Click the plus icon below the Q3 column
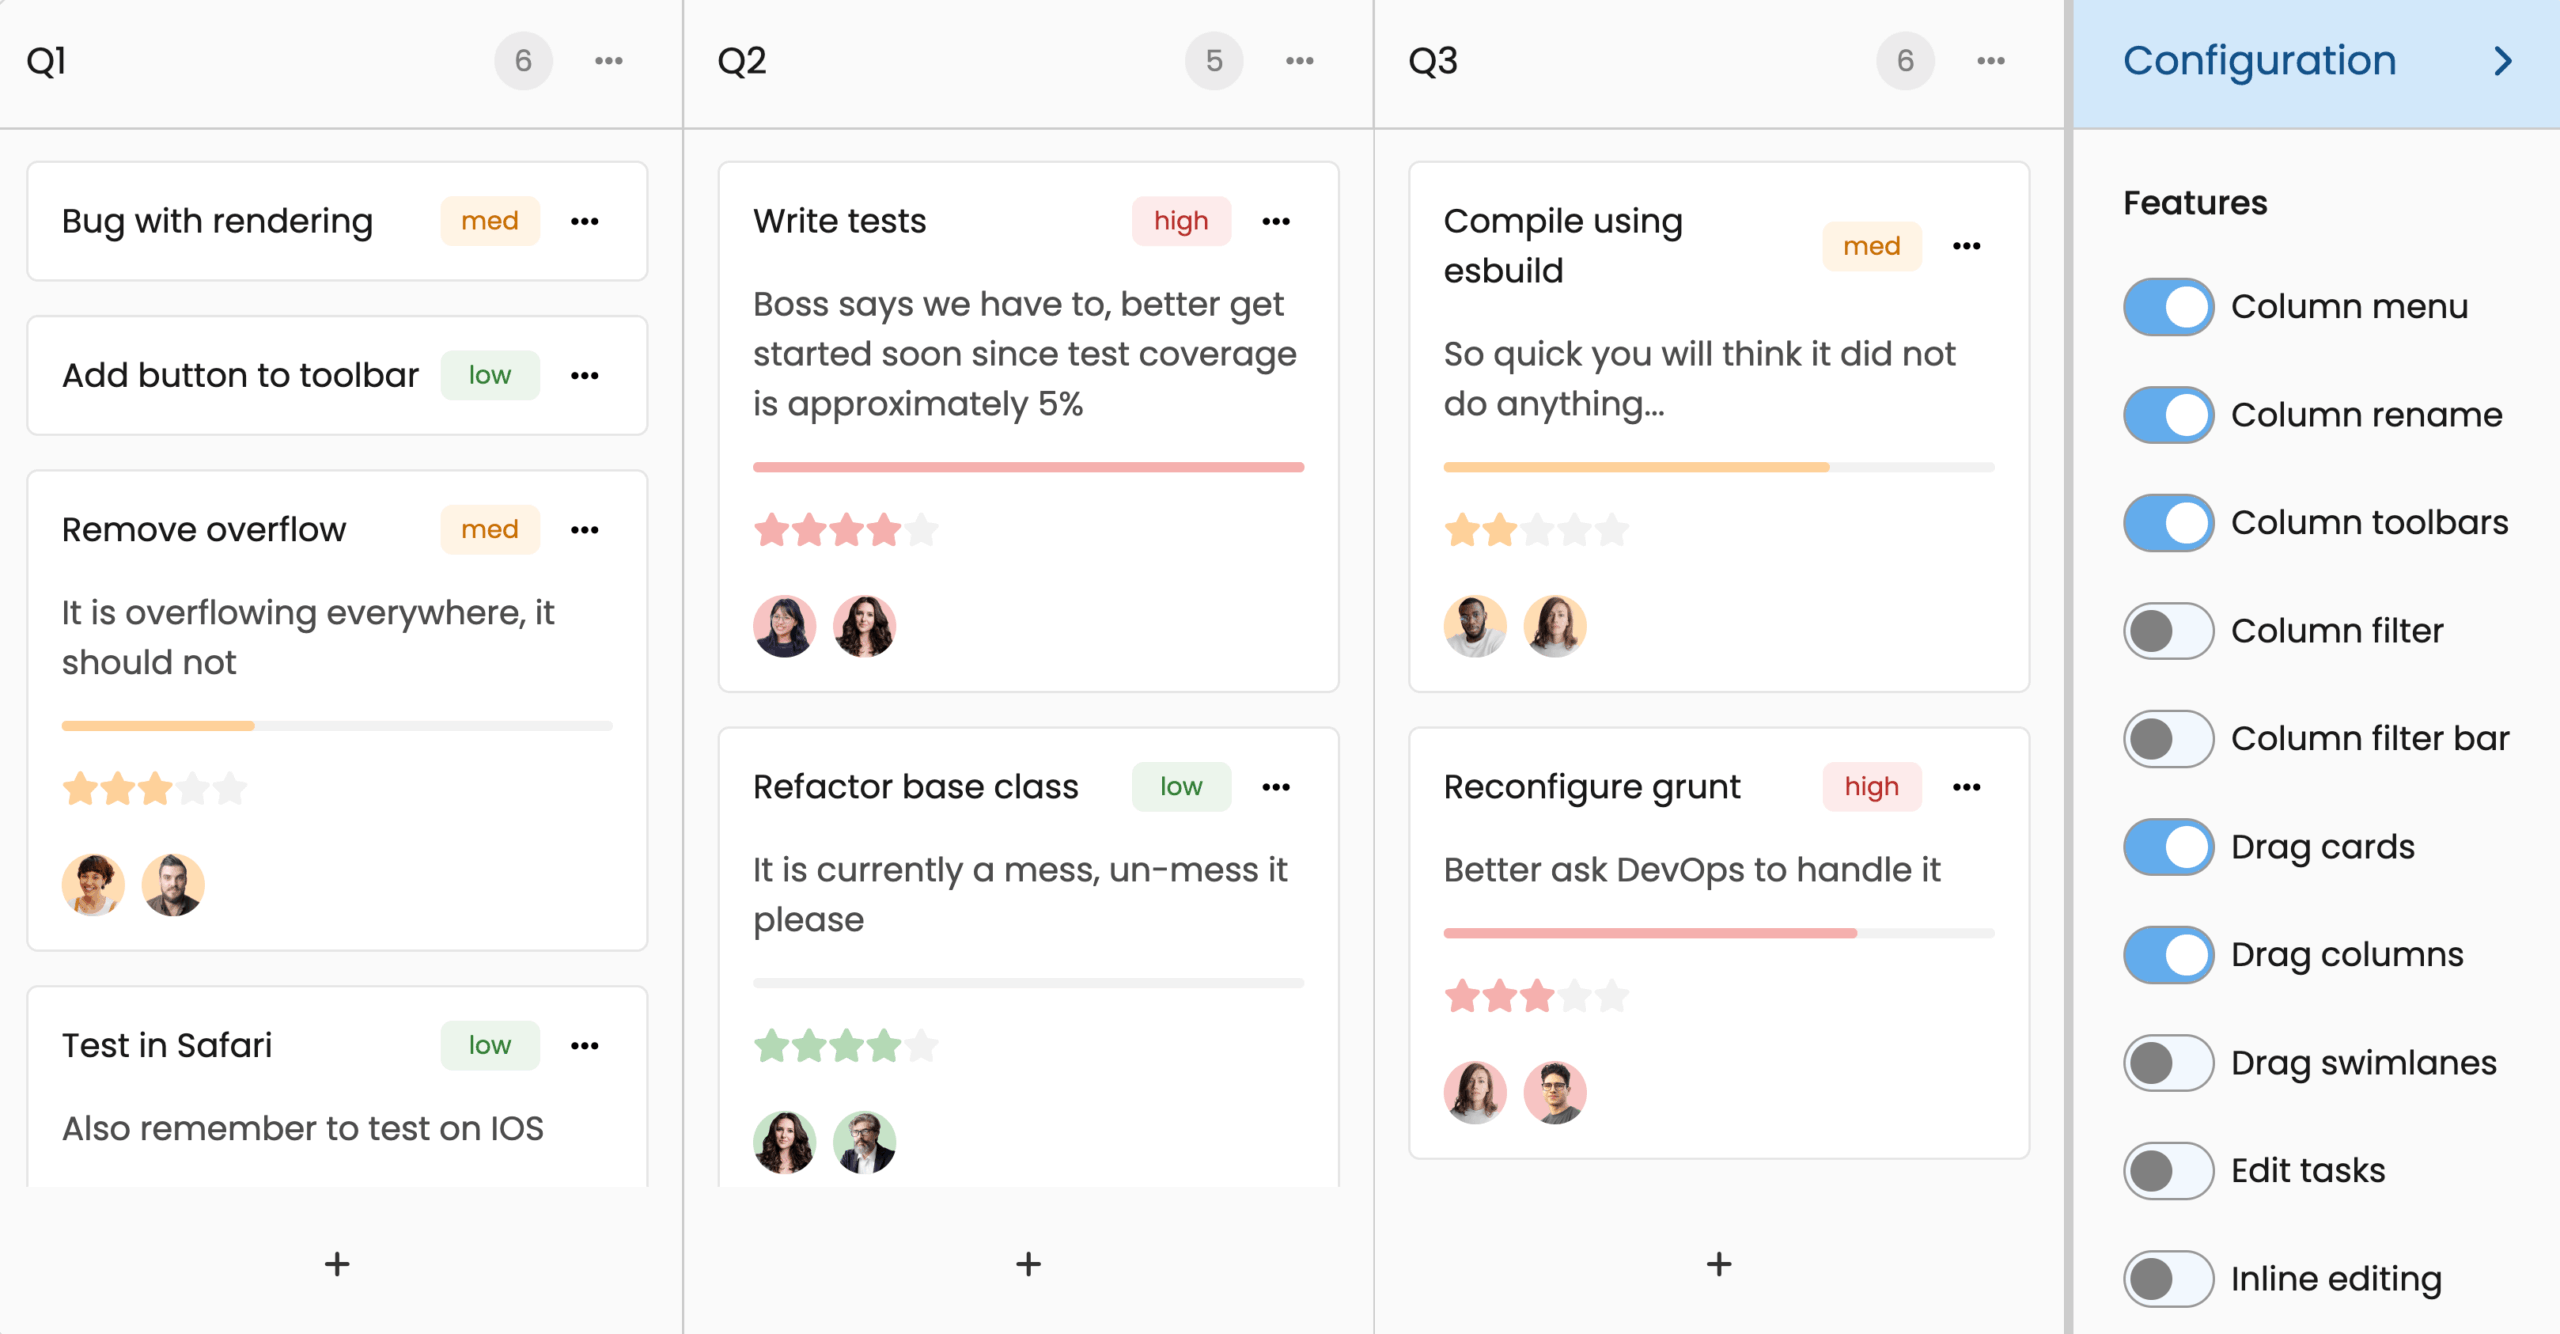This screenshot has width=2560, height=1334. [x=1718, y=1263]
